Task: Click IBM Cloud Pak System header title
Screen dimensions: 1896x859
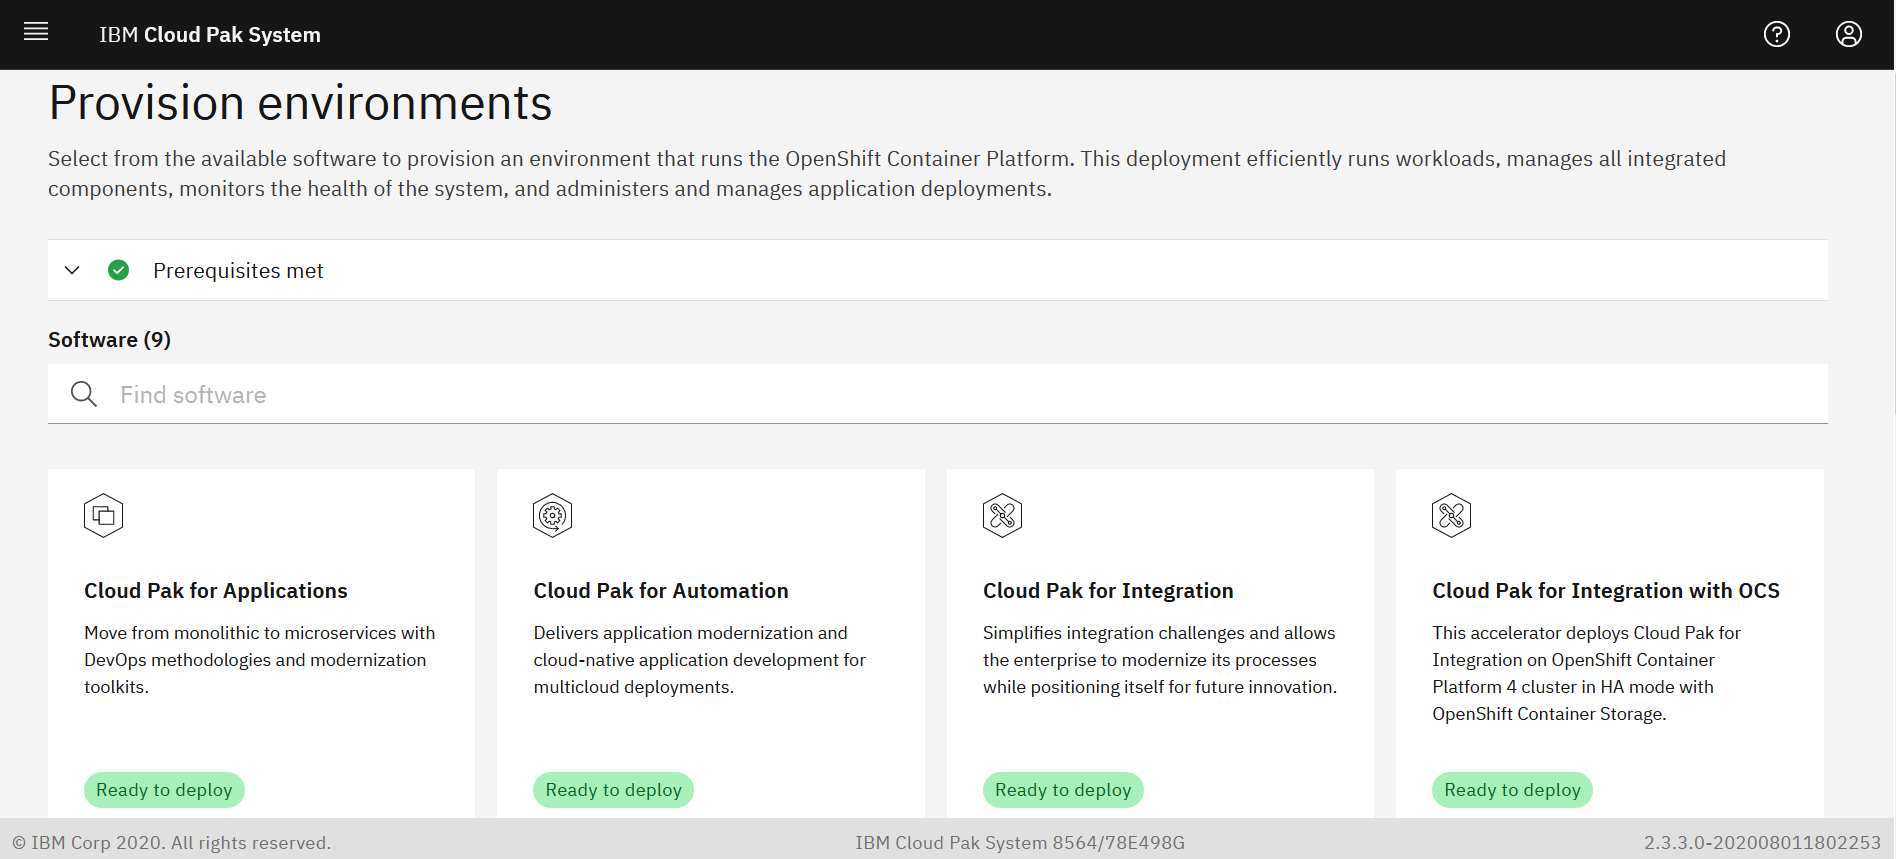Action: click(x=210, y=35)
